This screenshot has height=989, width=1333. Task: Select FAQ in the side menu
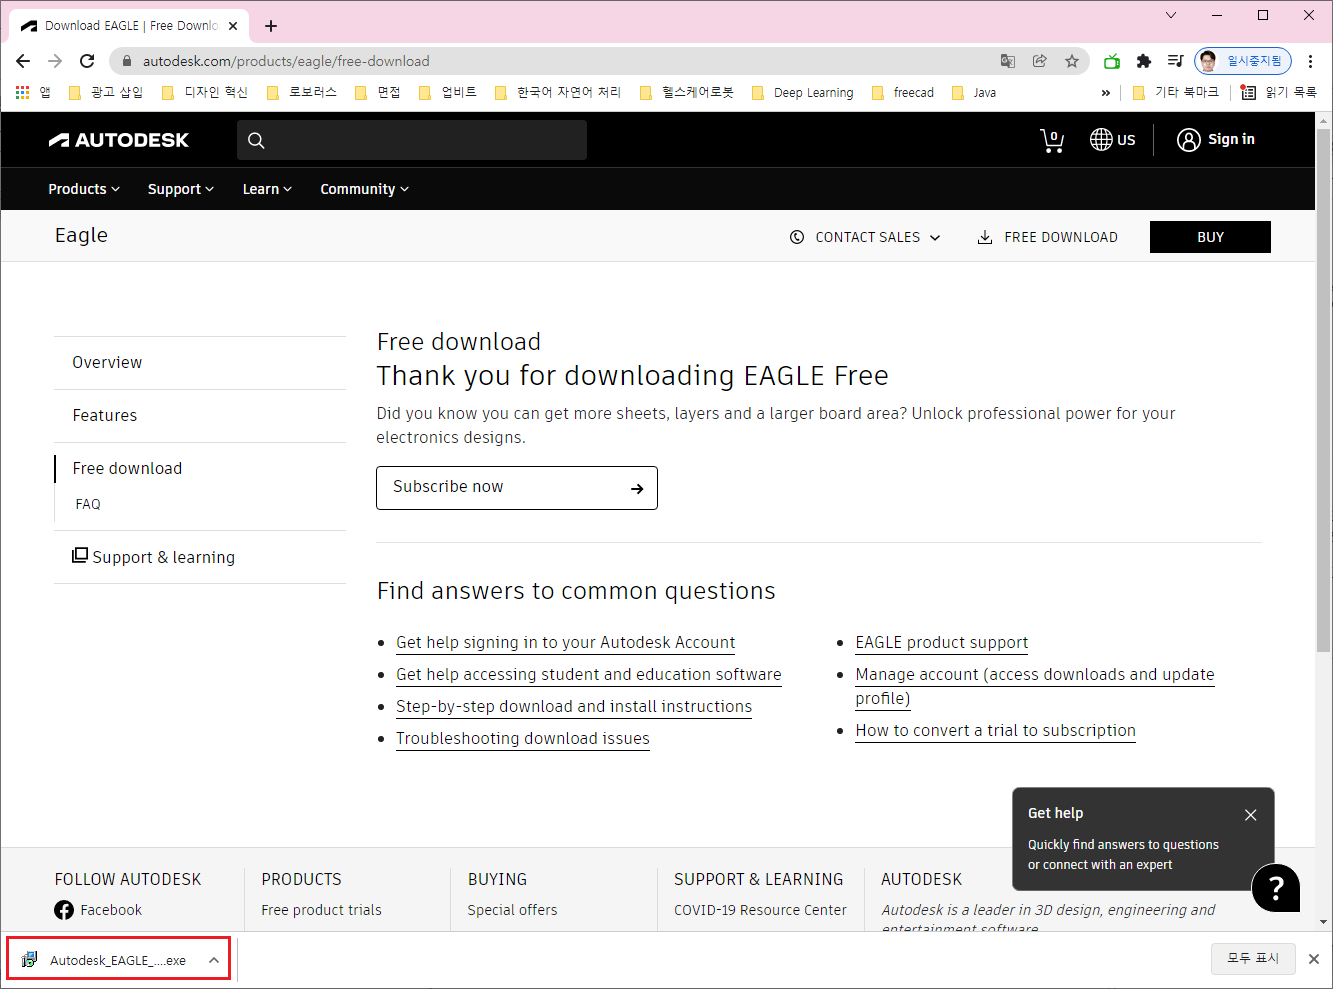tap(88, 504)
